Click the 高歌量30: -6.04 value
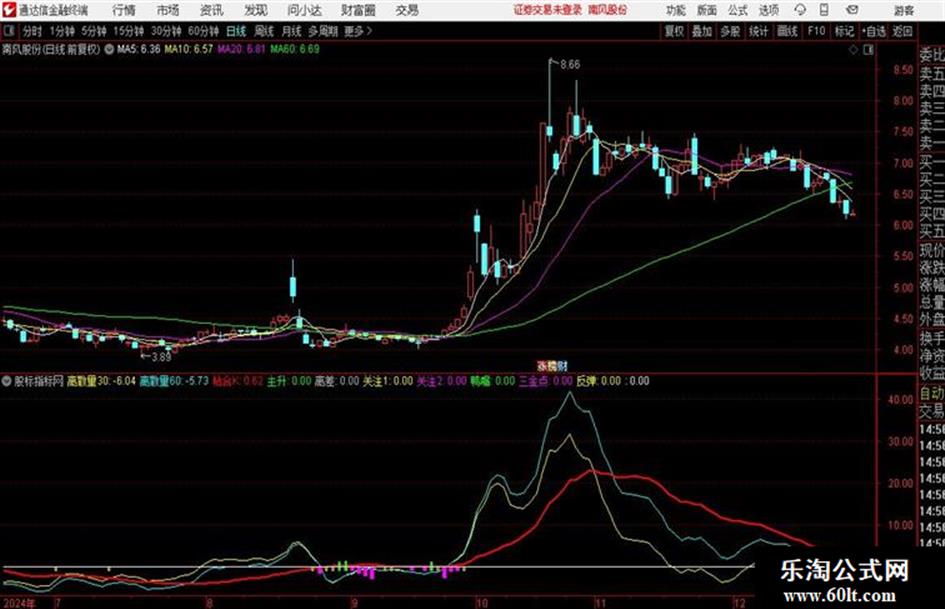Screen dimensions: 945x609 101,381
